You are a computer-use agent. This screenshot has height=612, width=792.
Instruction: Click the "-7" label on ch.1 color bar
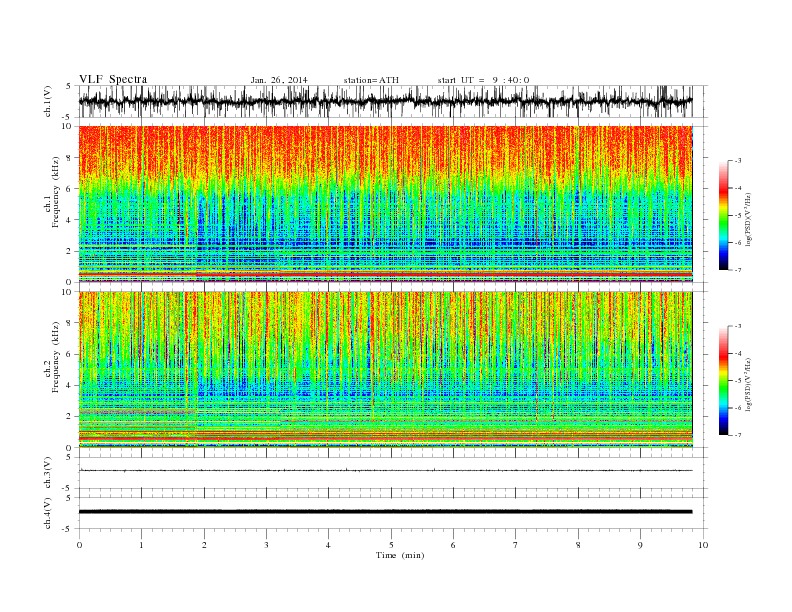pyautogui.click(x=738, y=270)
